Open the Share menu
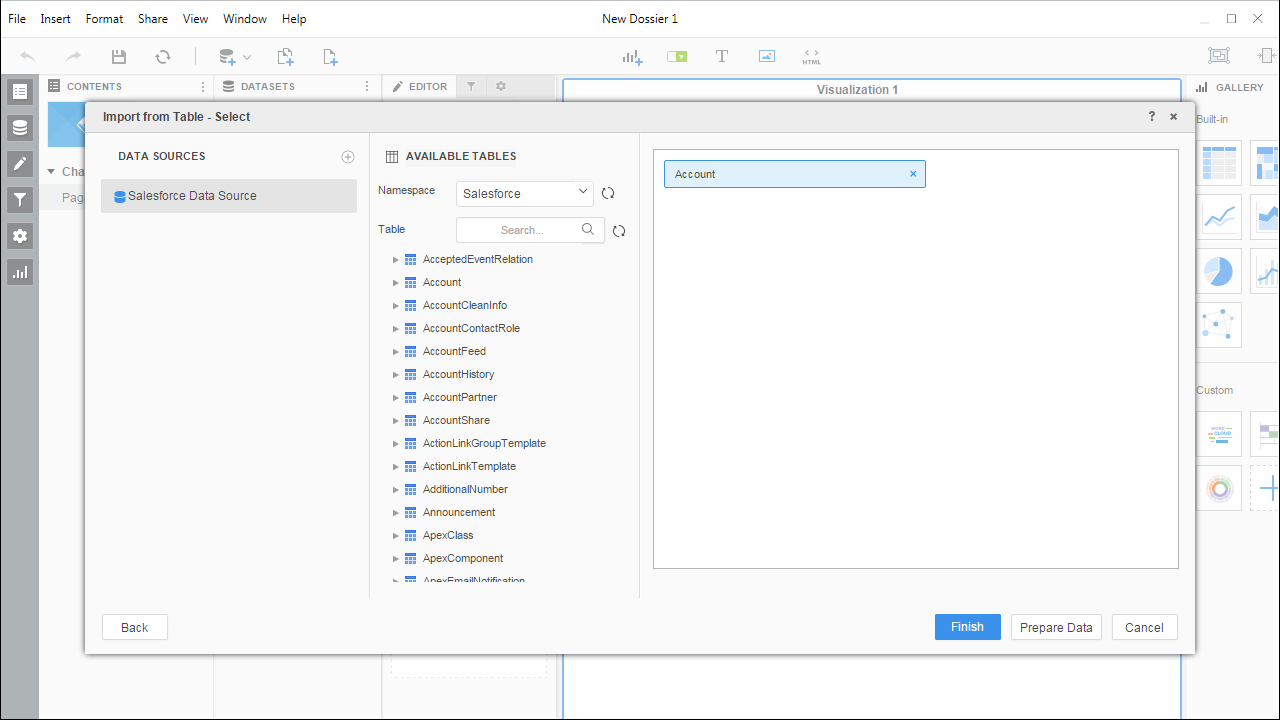Screen dimensions: 1280x720 click(152, 18)
